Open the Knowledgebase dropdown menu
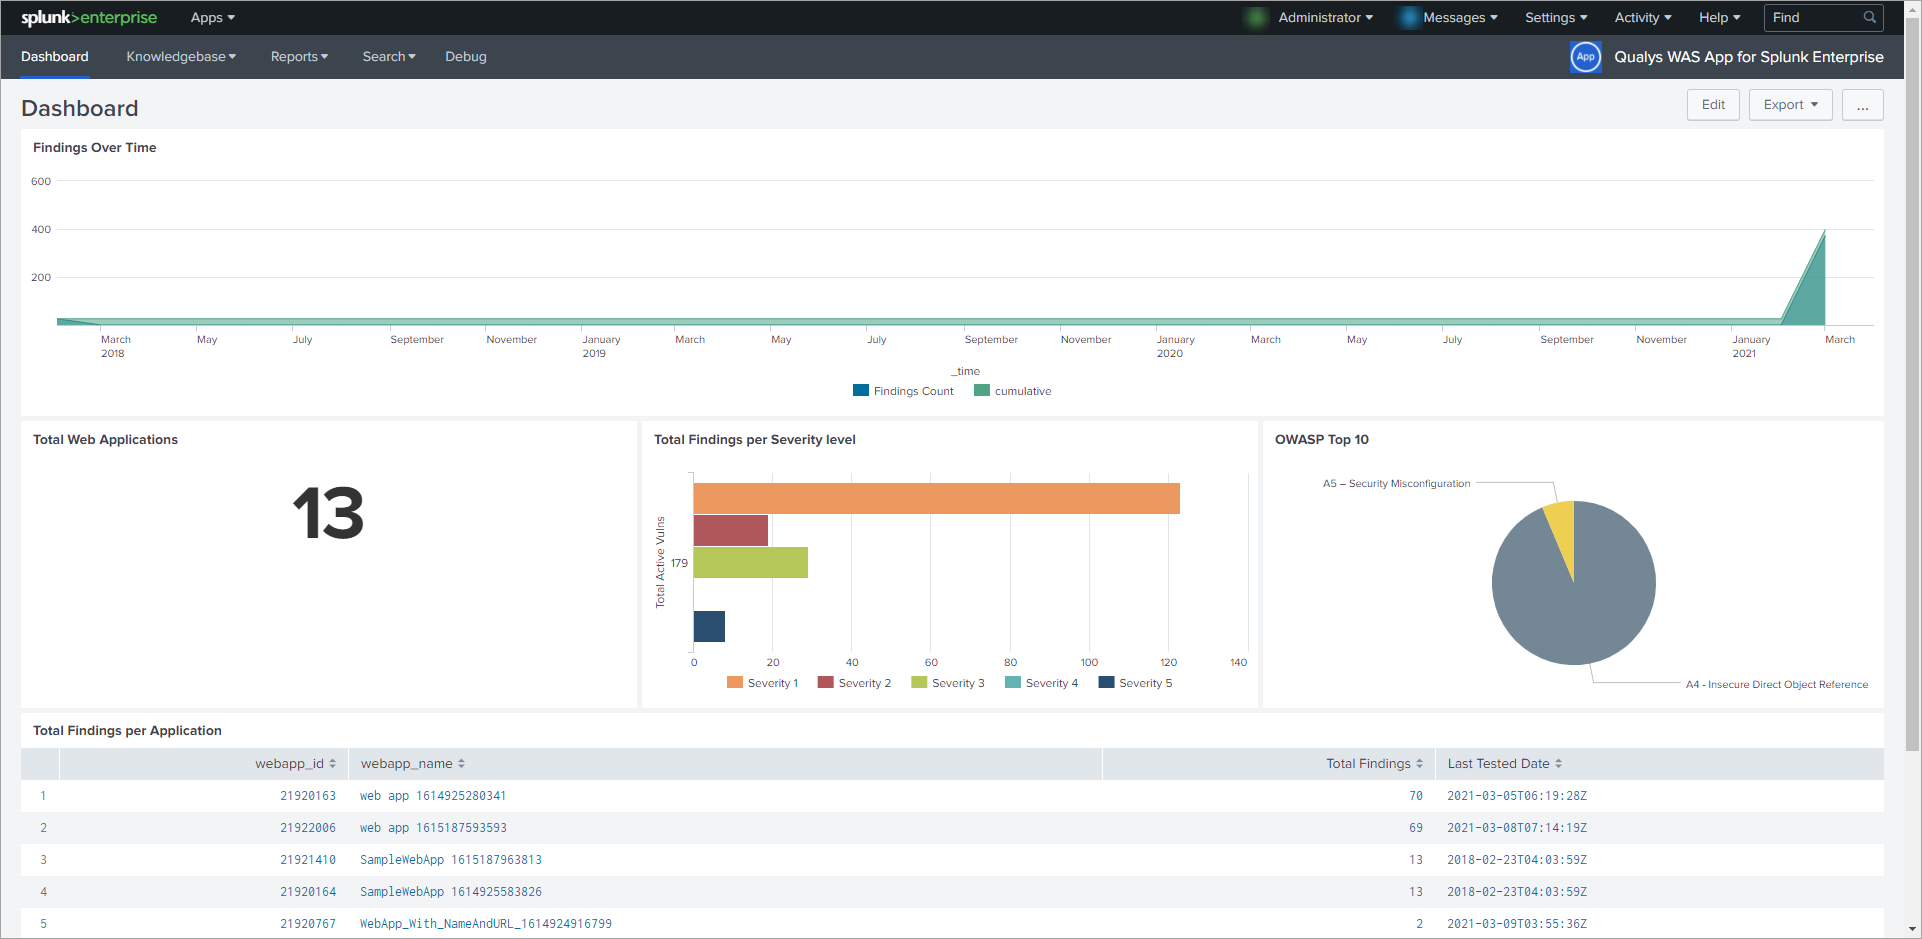This screenshot has height=939, width=1922. 181,57
